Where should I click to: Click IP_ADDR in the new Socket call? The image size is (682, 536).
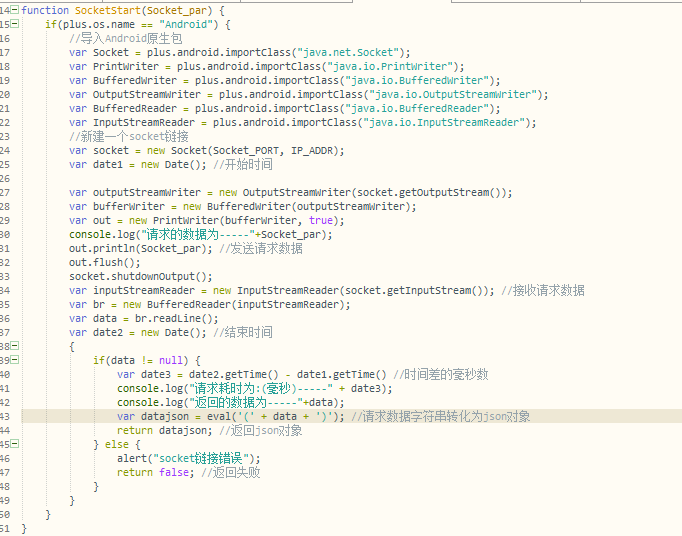312,151
